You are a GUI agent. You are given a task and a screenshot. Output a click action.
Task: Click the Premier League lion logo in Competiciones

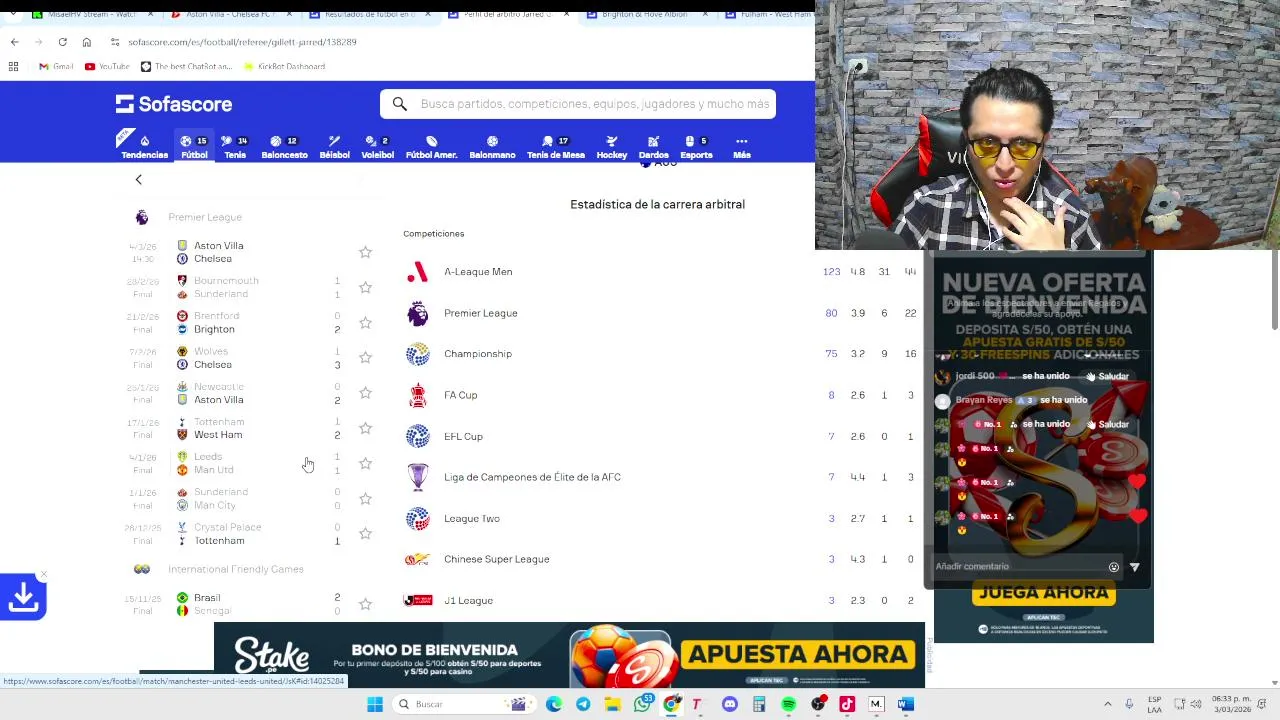point(417,313)
